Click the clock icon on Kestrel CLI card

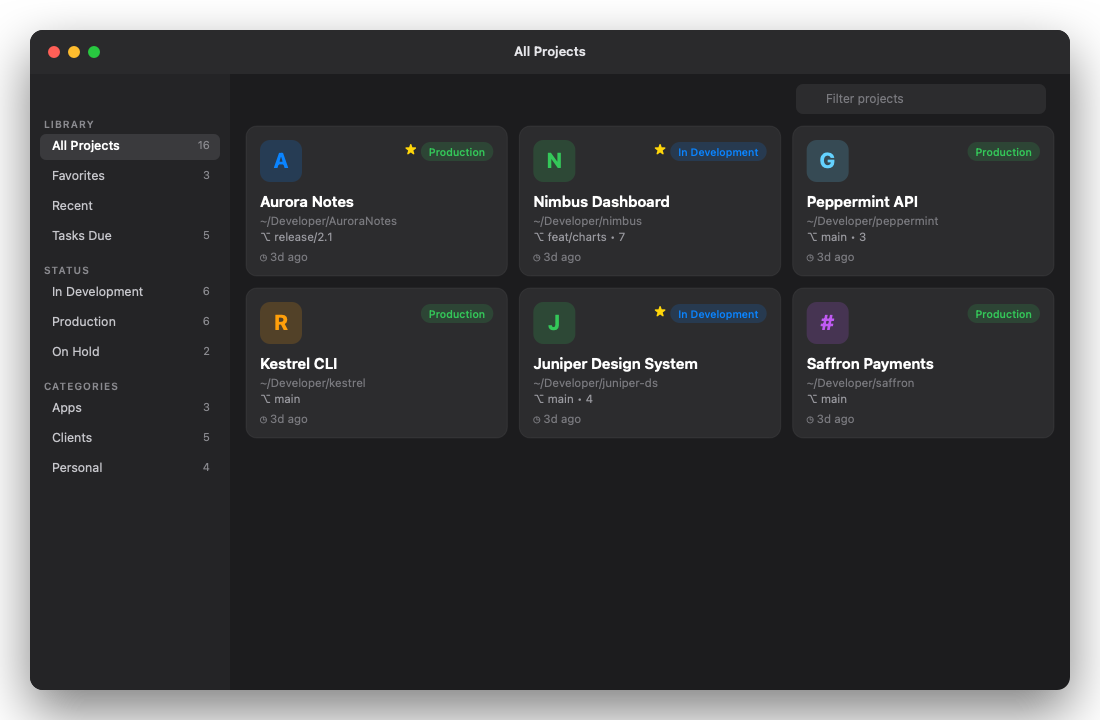(264, 420)
